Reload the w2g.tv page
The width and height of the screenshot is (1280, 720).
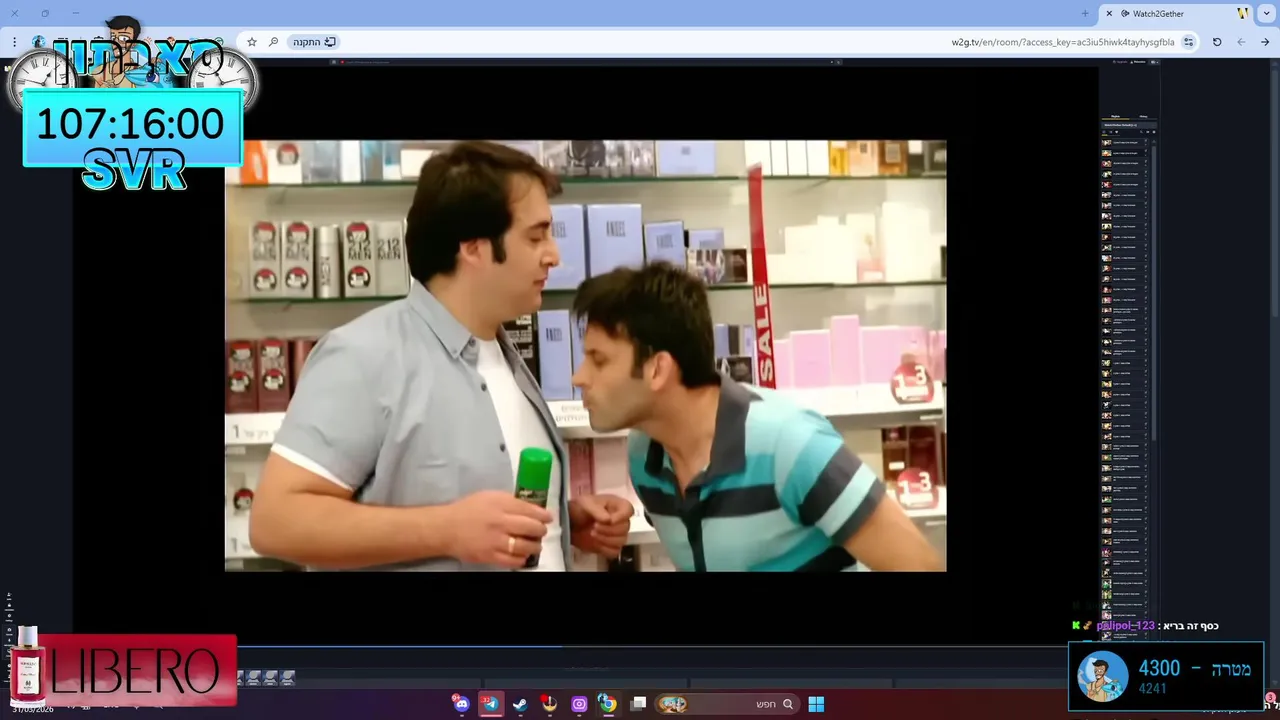point(1217,42)
